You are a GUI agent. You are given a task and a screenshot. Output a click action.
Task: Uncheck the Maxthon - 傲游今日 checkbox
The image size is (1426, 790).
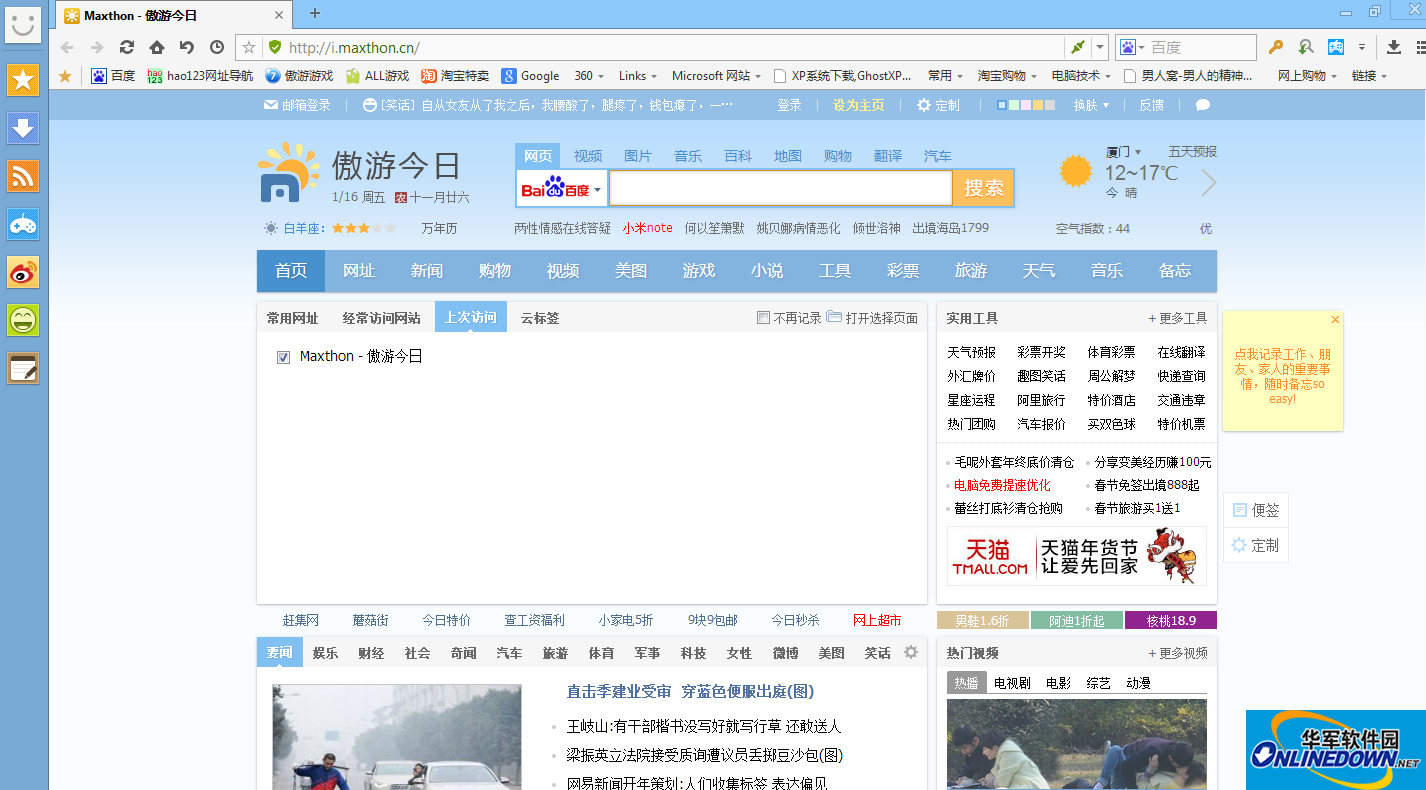tap(284, 357)
